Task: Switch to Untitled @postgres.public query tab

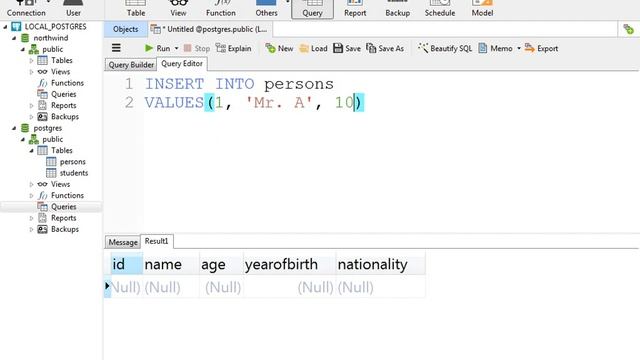Action: (209, 29)
